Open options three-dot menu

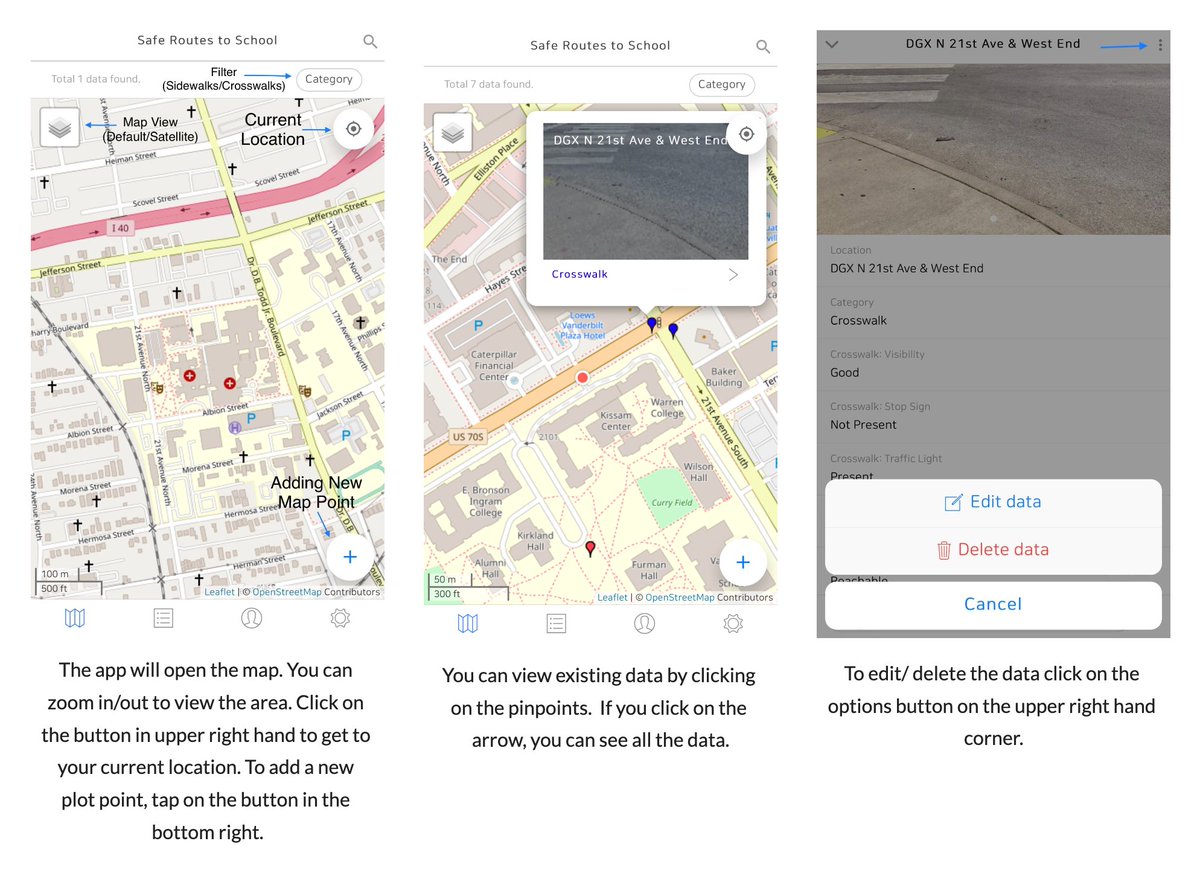coord(1160,45)
